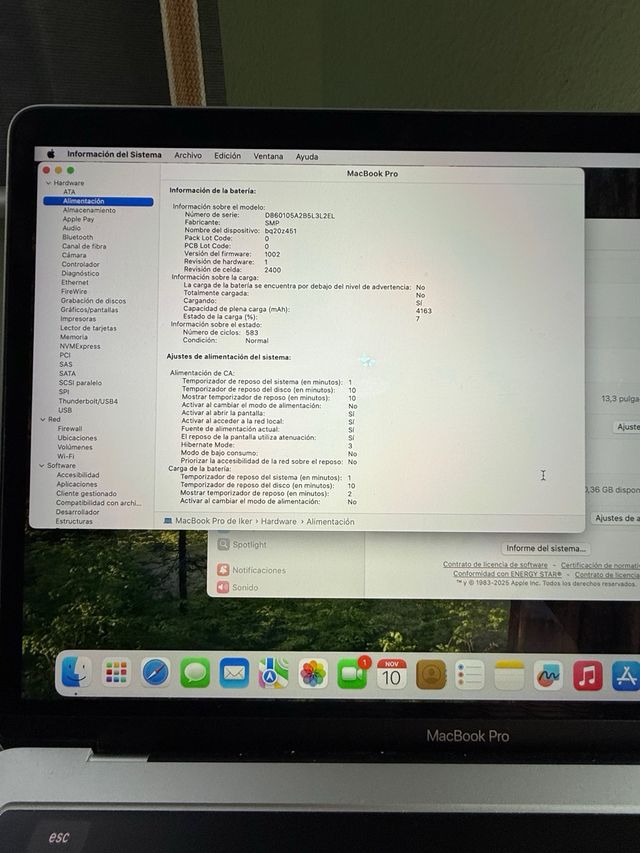Screen dimensions: 640x853
Task: Open Contacts from the dock
Action: (x=431, y=675)
